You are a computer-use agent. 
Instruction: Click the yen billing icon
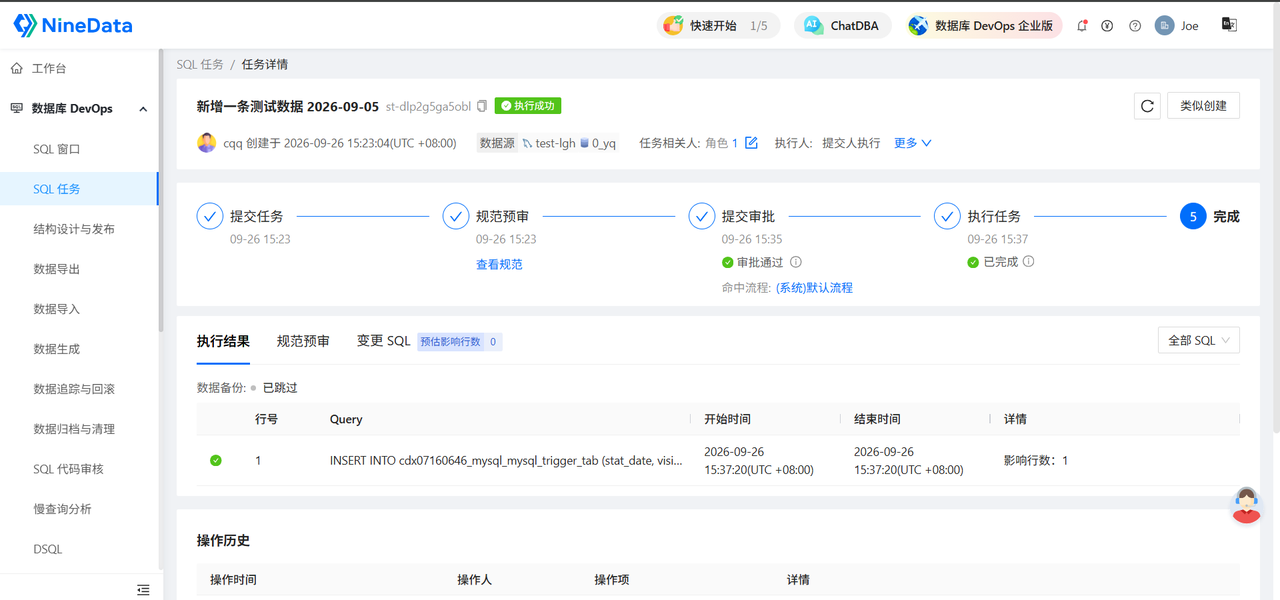click(x=1107, y=26)
